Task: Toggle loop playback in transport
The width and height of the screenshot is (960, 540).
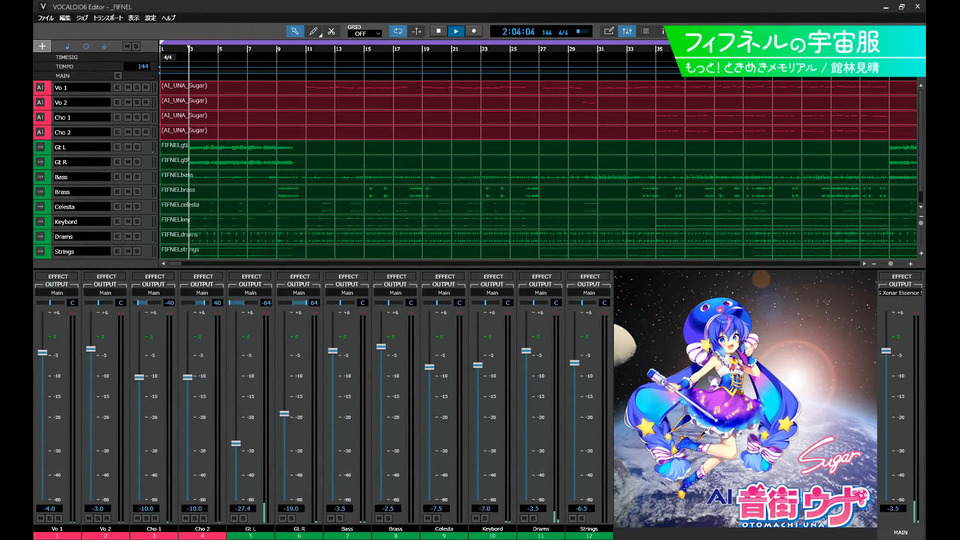Action: pos(398,31)
